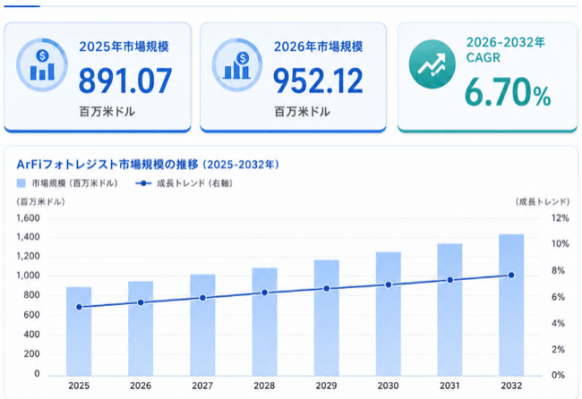
Task: Click the (成長トレンド) right axis title
Action: 542,202
